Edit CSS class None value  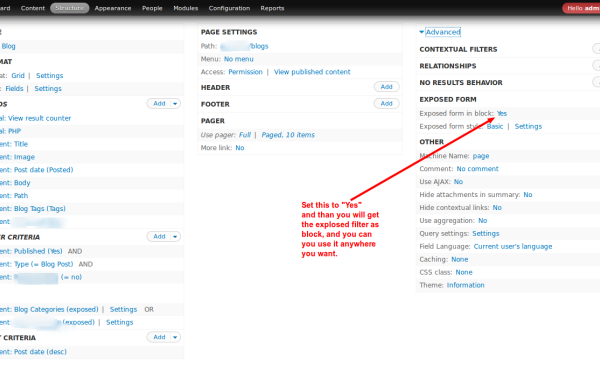464,272
